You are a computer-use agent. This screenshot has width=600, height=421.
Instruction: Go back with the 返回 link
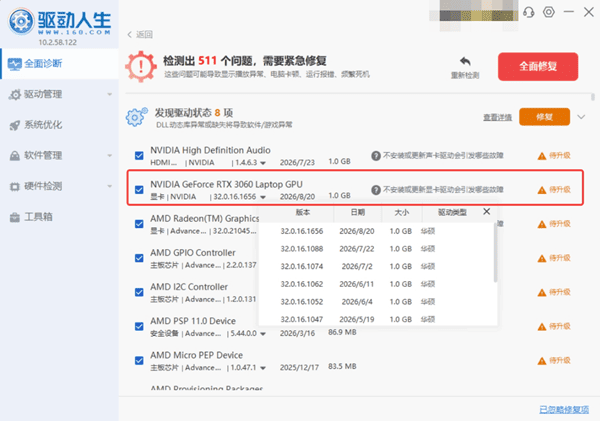[x=140, y=34]
